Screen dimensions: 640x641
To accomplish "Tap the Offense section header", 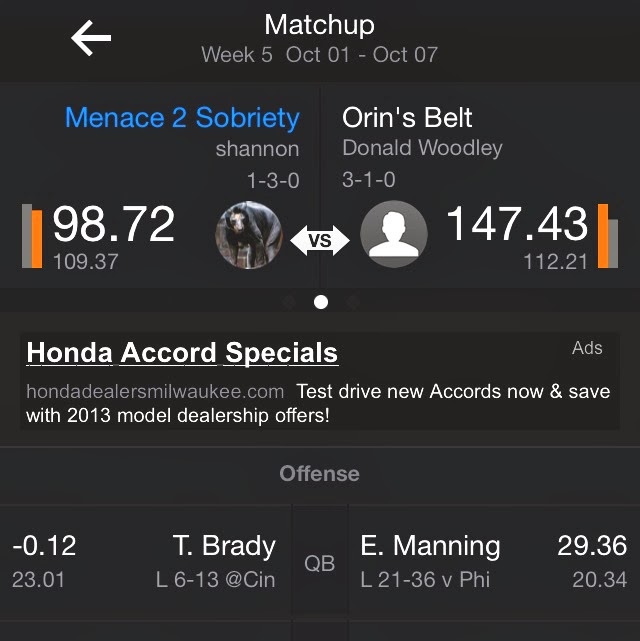I will (320, 474).
